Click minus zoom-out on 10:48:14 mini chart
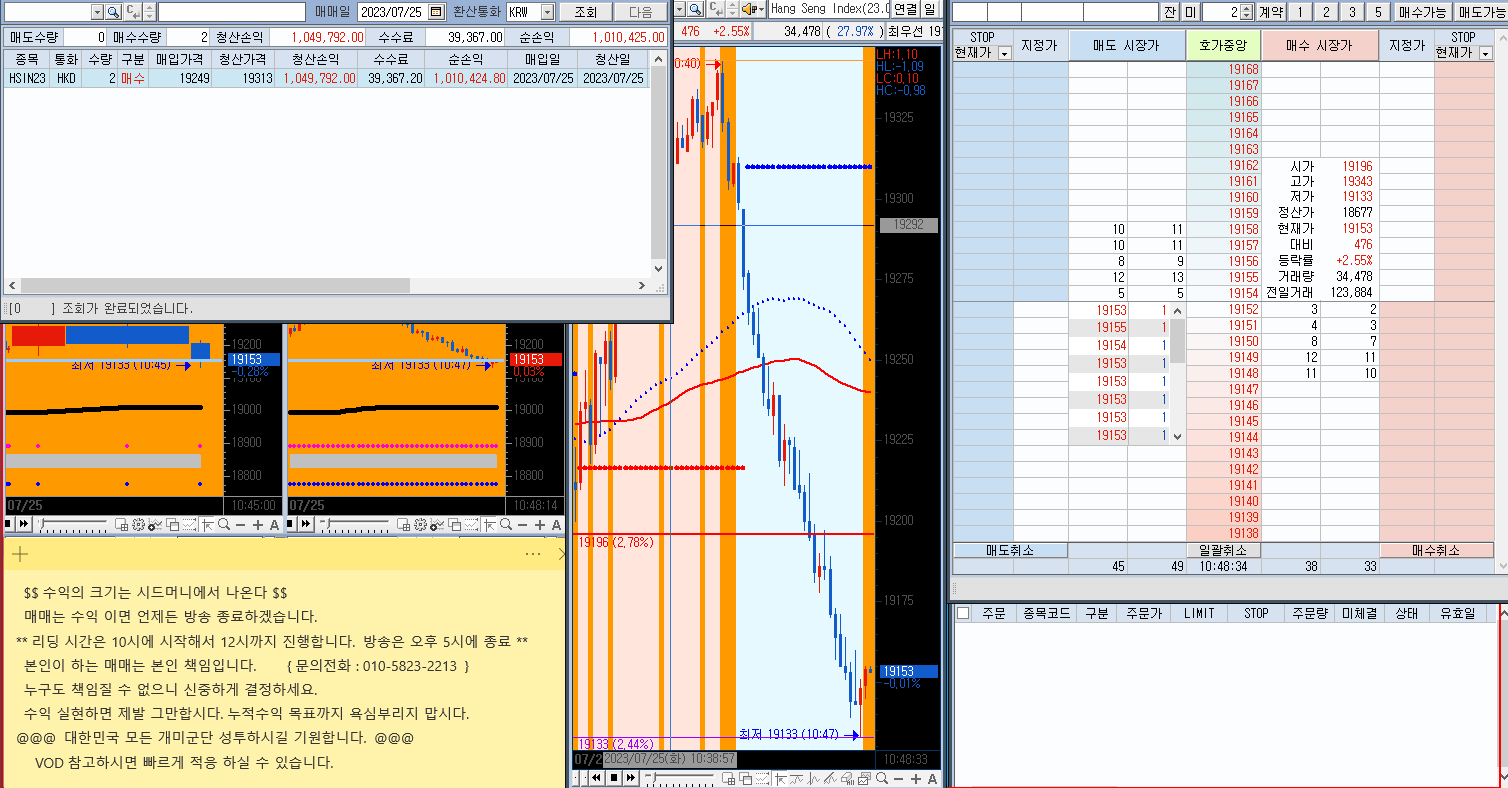 click(522, 524)
